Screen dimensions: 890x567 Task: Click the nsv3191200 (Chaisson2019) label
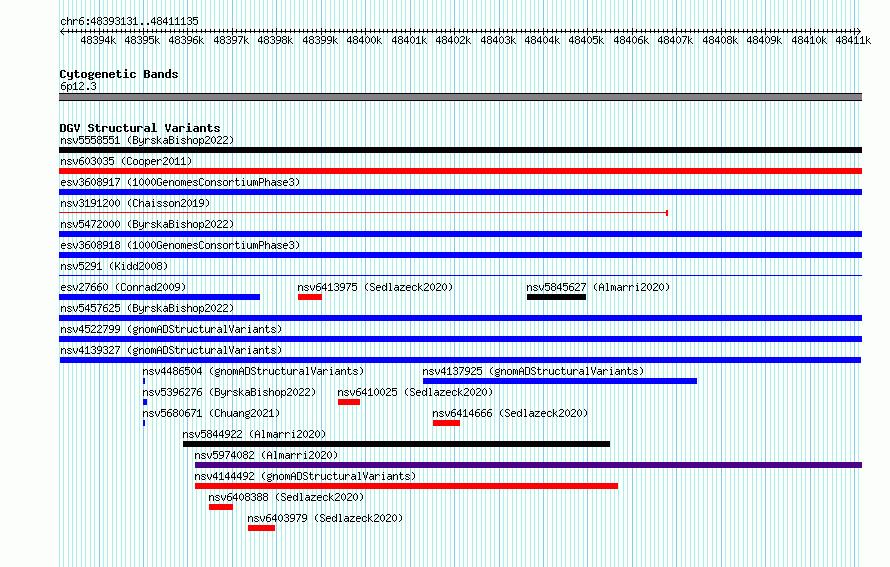135,203
